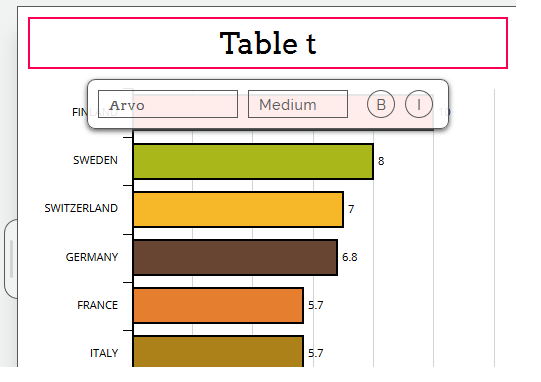Click the value label 7 beside Switzerland
The width and height of the screenshot is (541, 382).
[x=351, y=209]
